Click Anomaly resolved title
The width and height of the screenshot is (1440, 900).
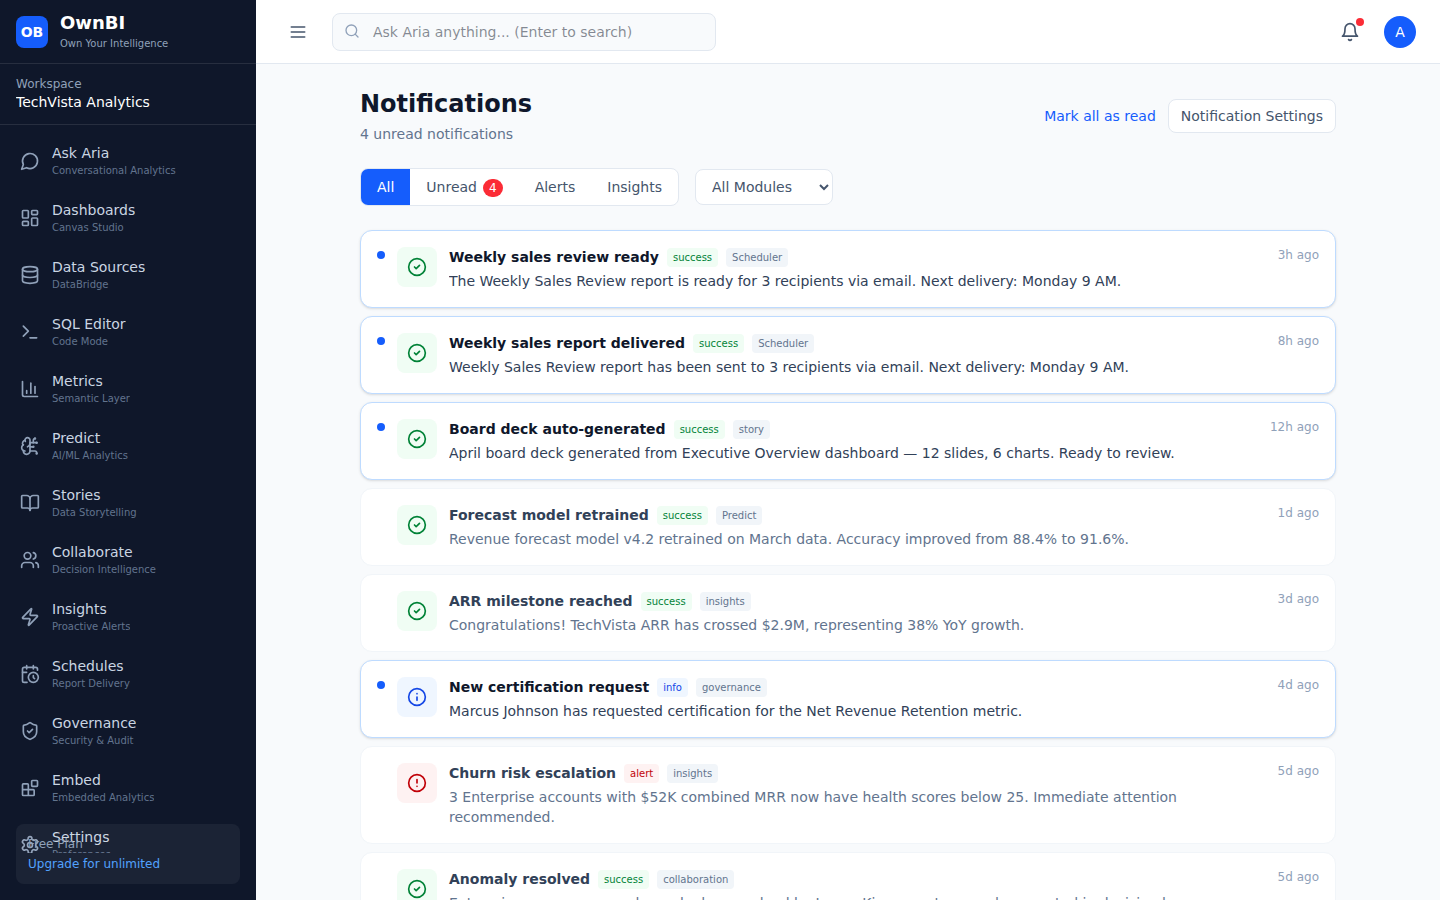click(519, 879)
